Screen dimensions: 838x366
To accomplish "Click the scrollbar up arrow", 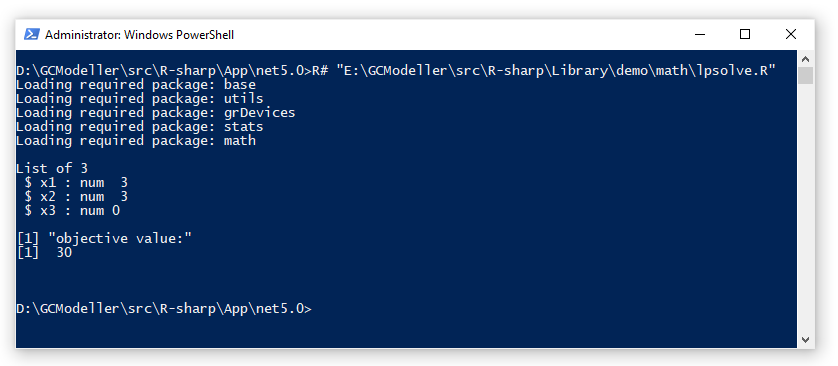I will tap(805, 59).
